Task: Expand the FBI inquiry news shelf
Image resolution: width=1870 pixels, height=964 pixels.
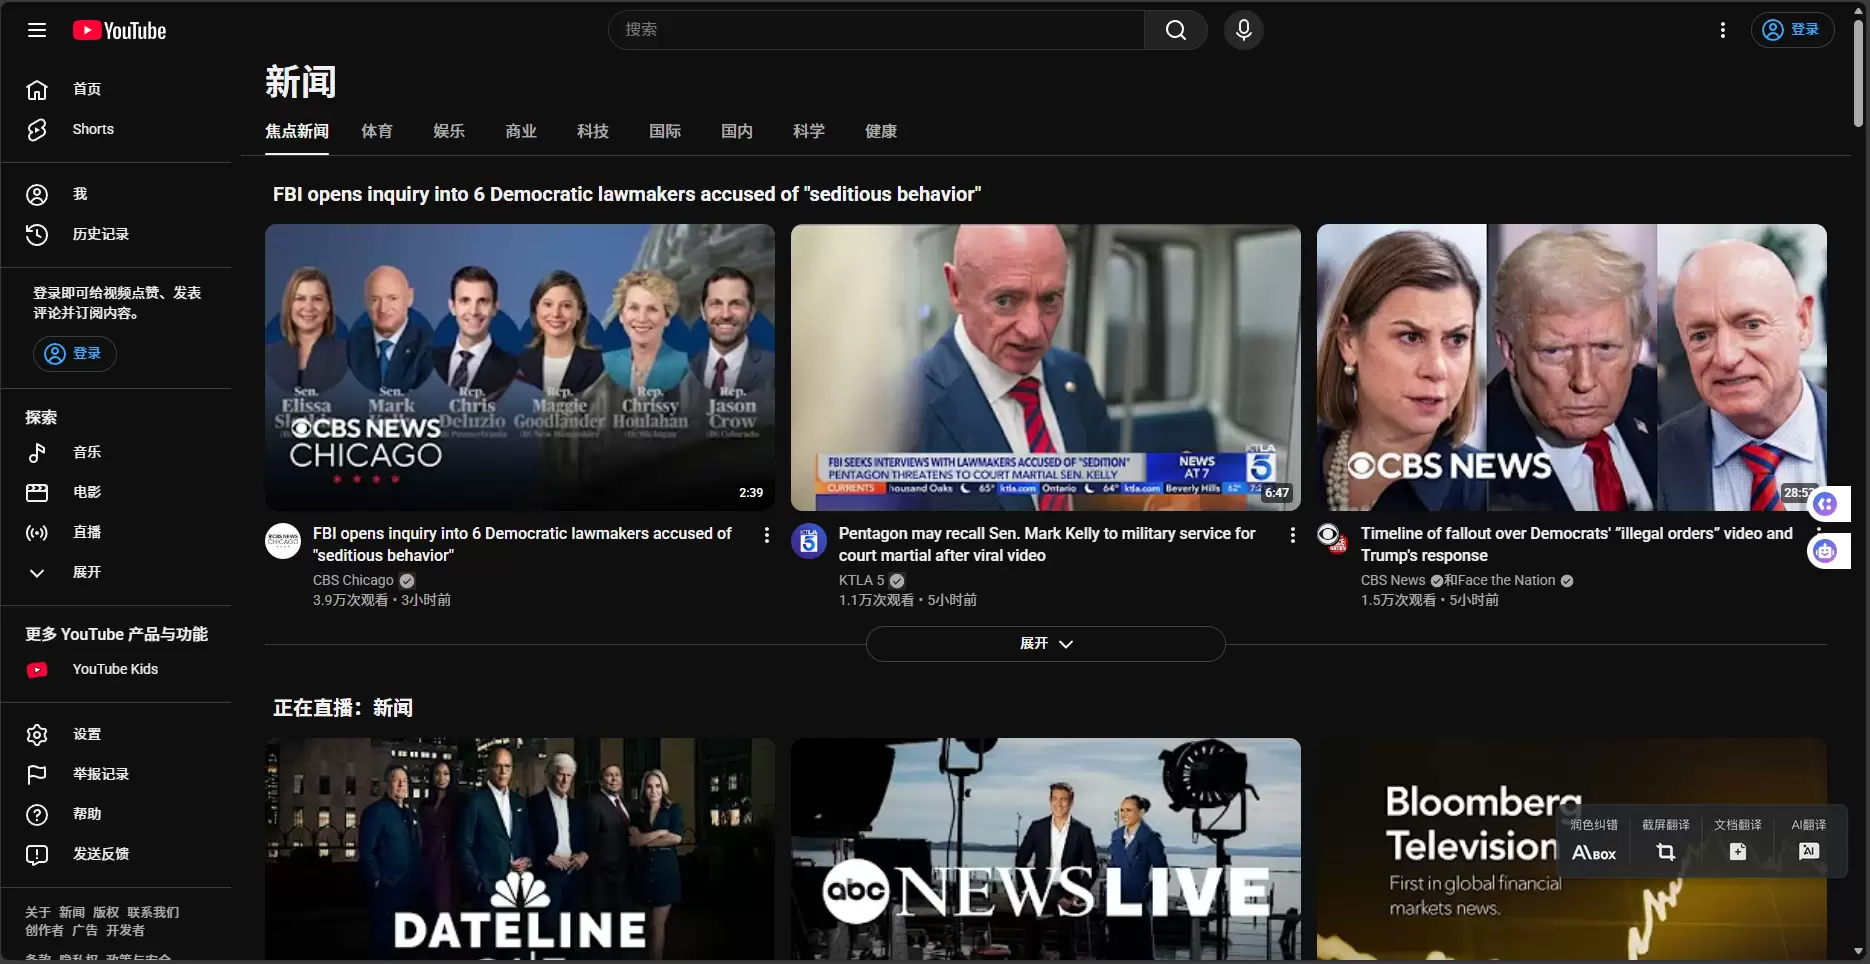Action: [x=1045, y=644]
